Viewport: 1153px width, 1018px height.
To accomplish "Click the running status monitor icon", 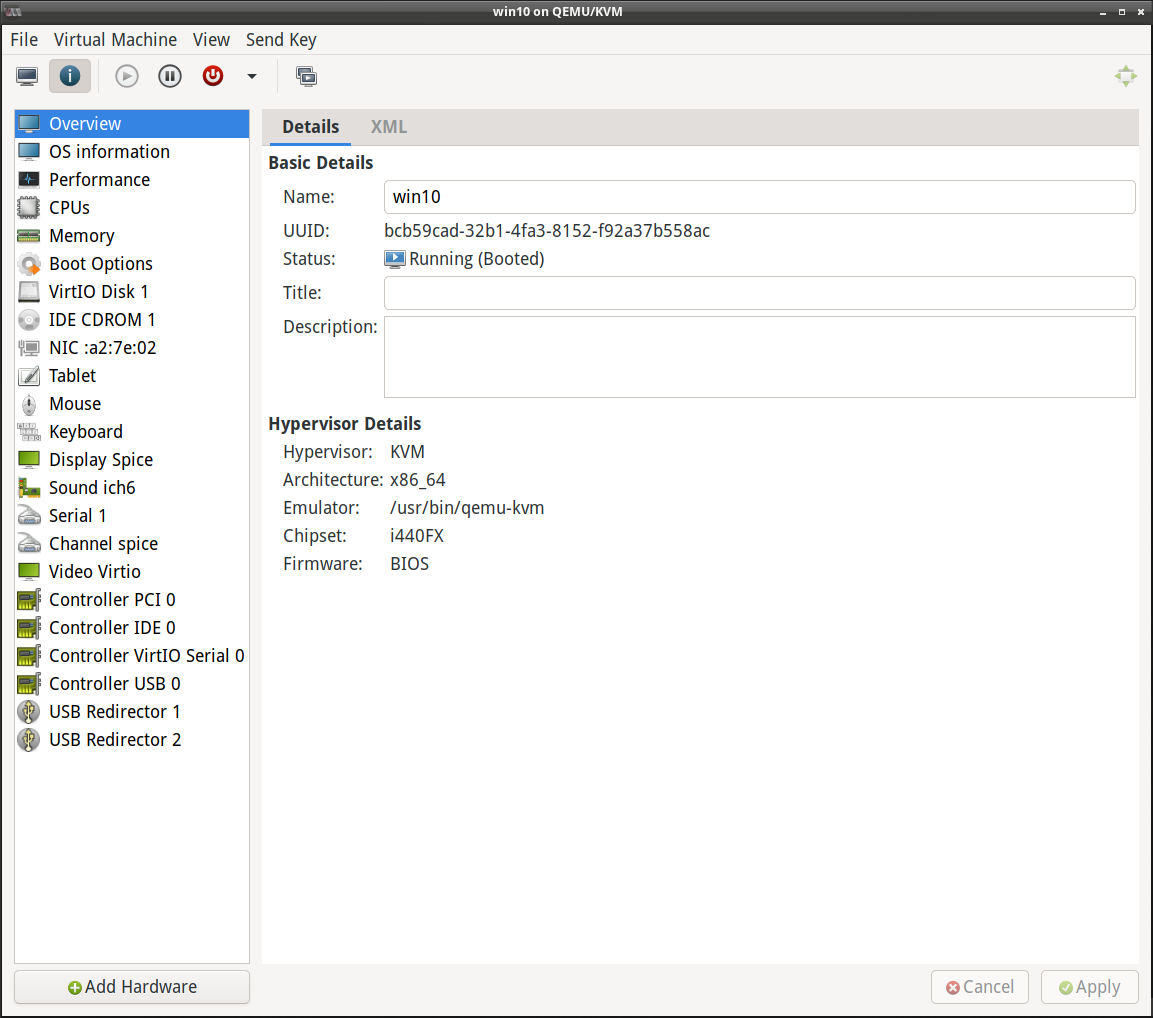I will coord(395,259).
